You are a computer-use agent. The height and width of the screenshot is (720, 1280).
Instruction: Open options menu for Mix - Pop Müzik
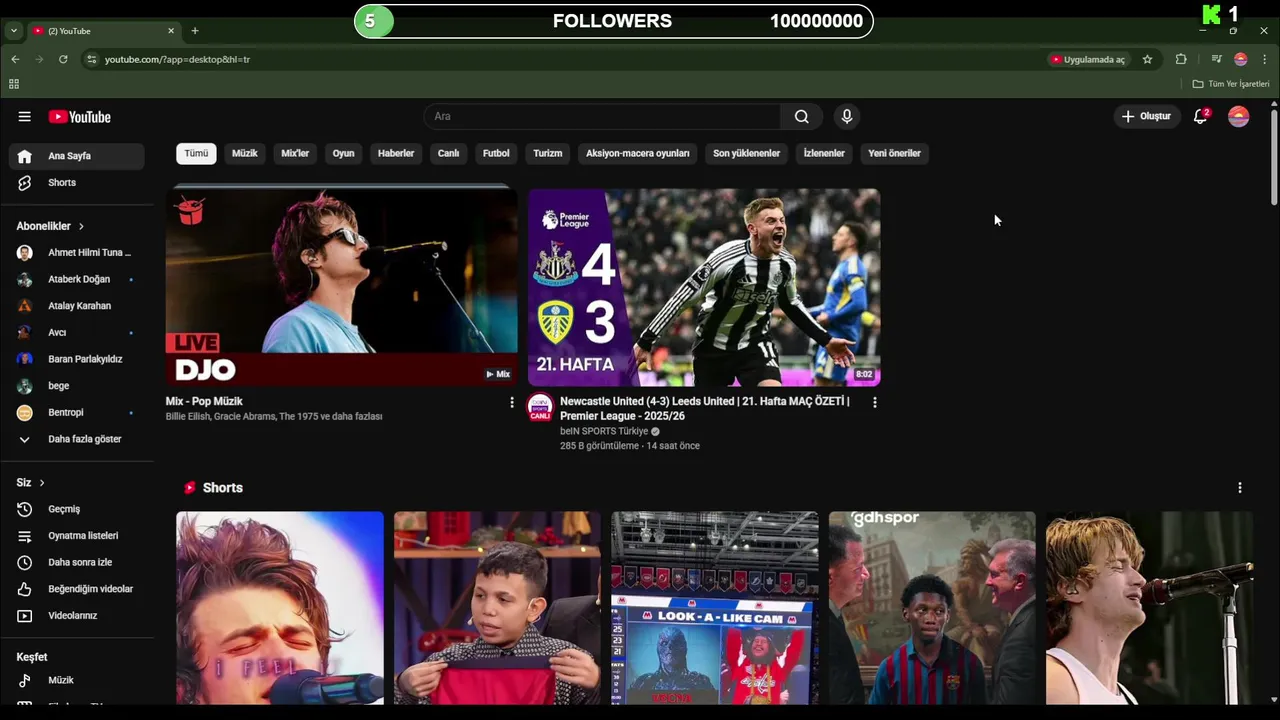click(512, 402)
